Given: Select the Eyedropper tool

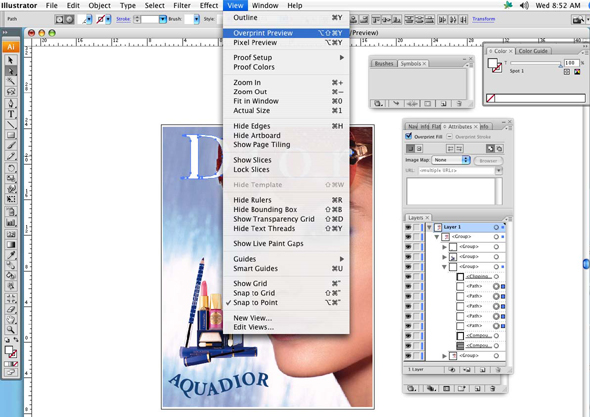Looking at the screenshot, I should [x=11, y=256].
